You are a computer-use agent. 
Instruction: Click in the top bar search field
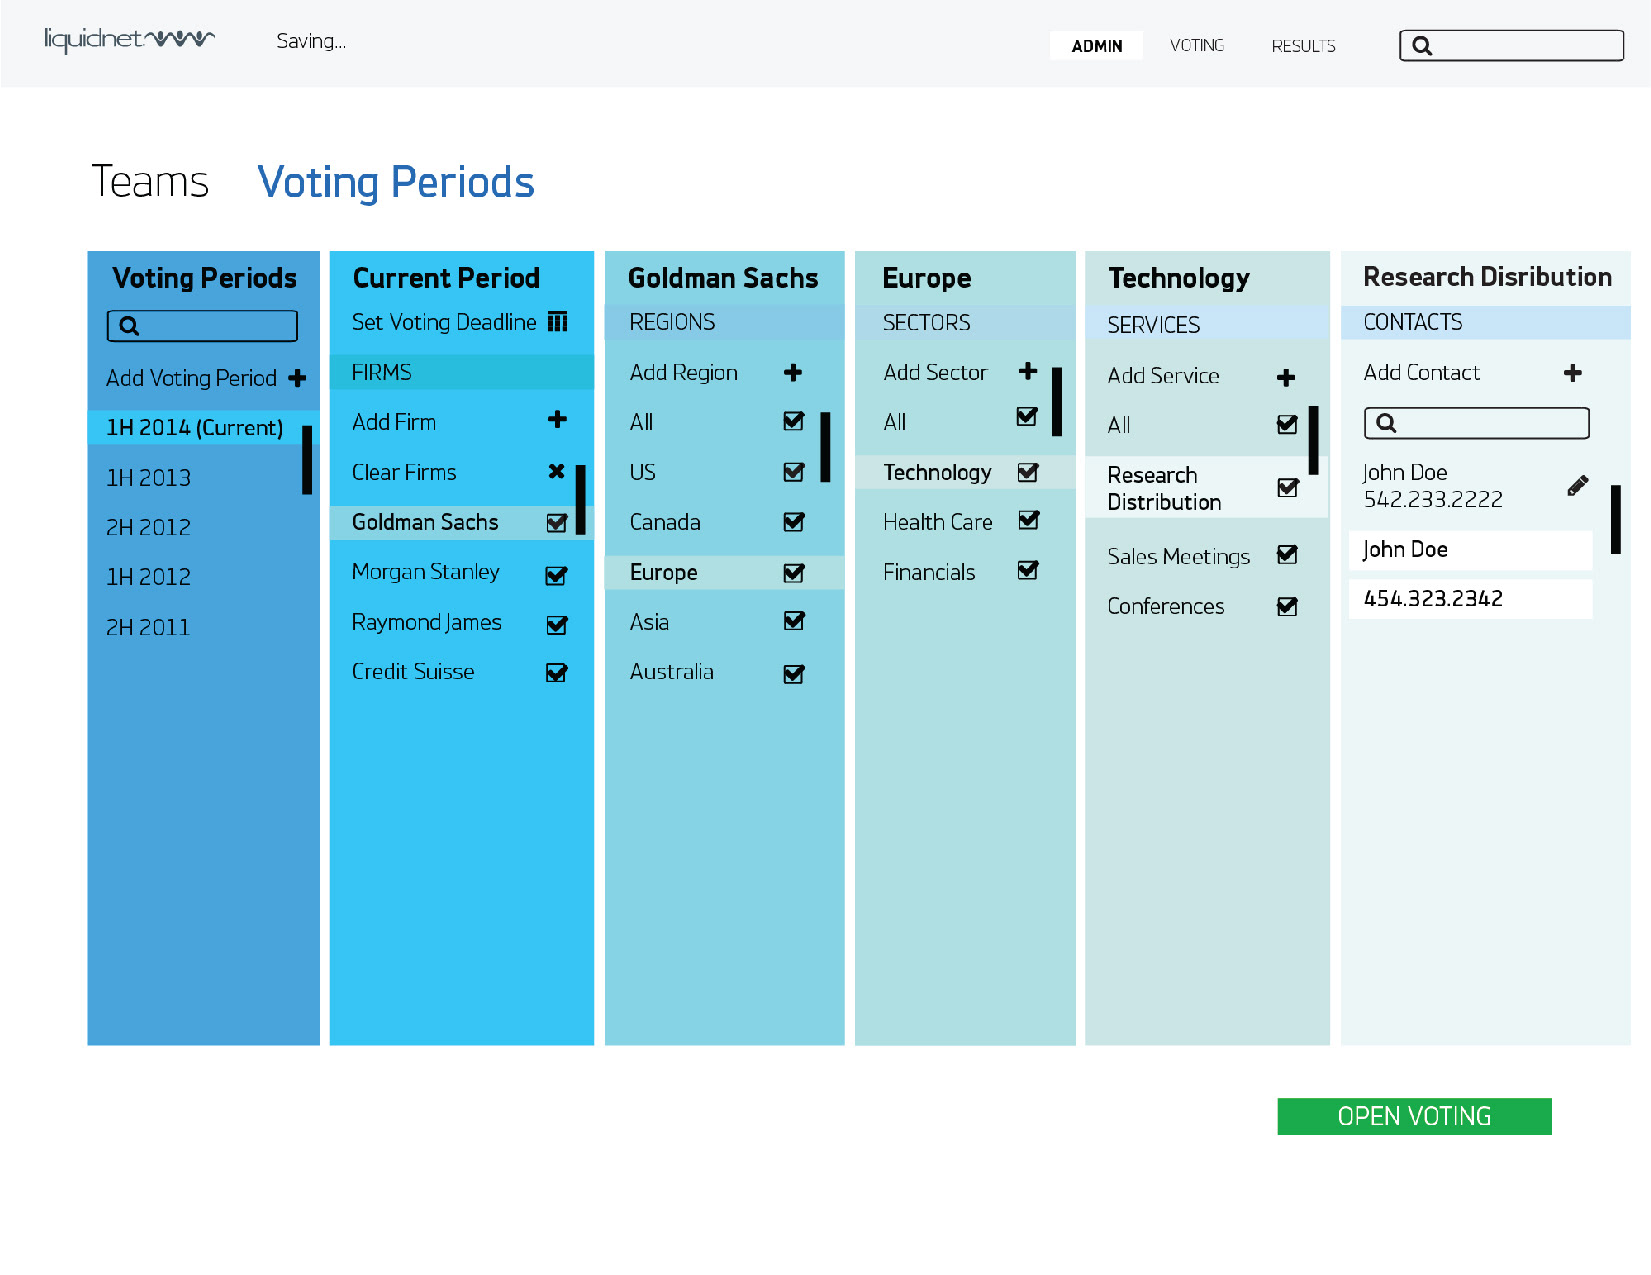[x=1511, y=46]
